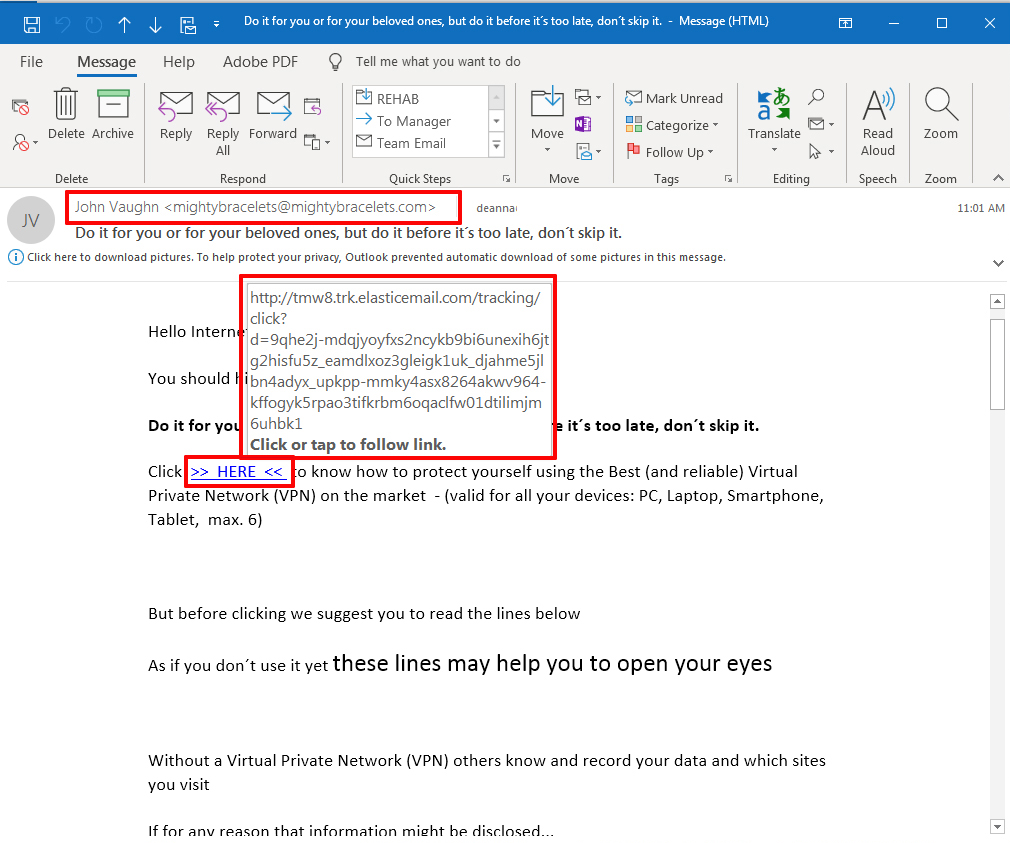
Task: Go to previous item with up arrow
Action: 124,25
